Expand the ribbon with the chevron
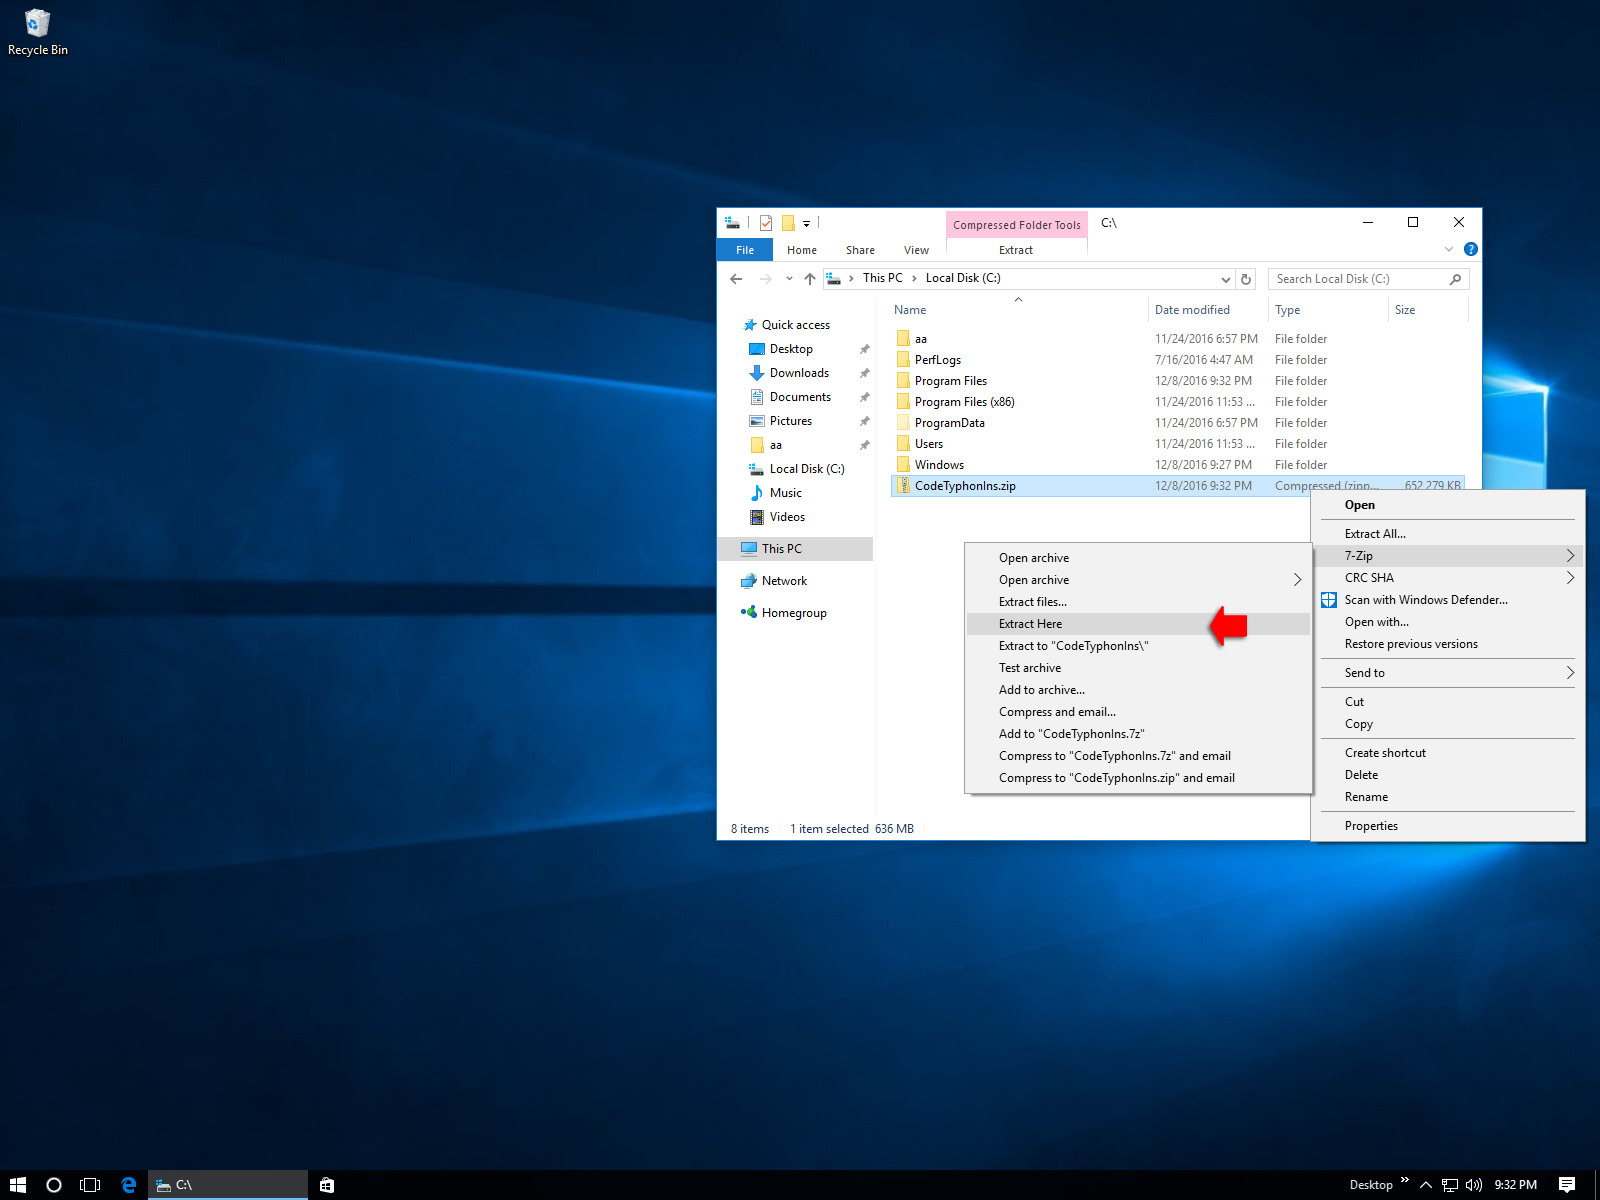 click(x=1449, y=249)
